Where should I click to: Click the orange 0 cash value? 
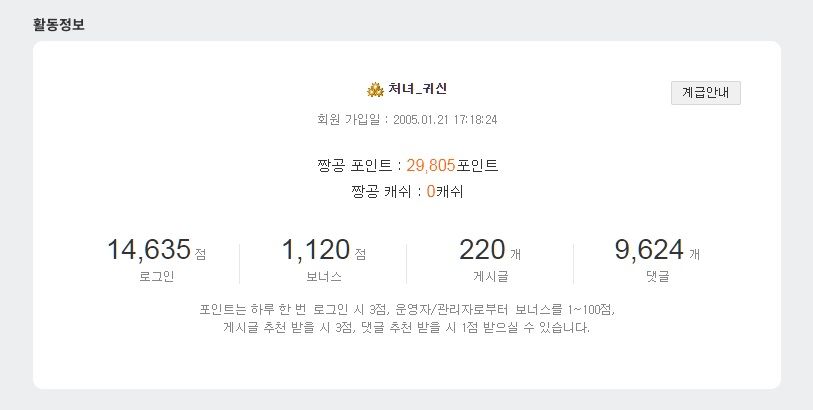[x=430, y=191]
